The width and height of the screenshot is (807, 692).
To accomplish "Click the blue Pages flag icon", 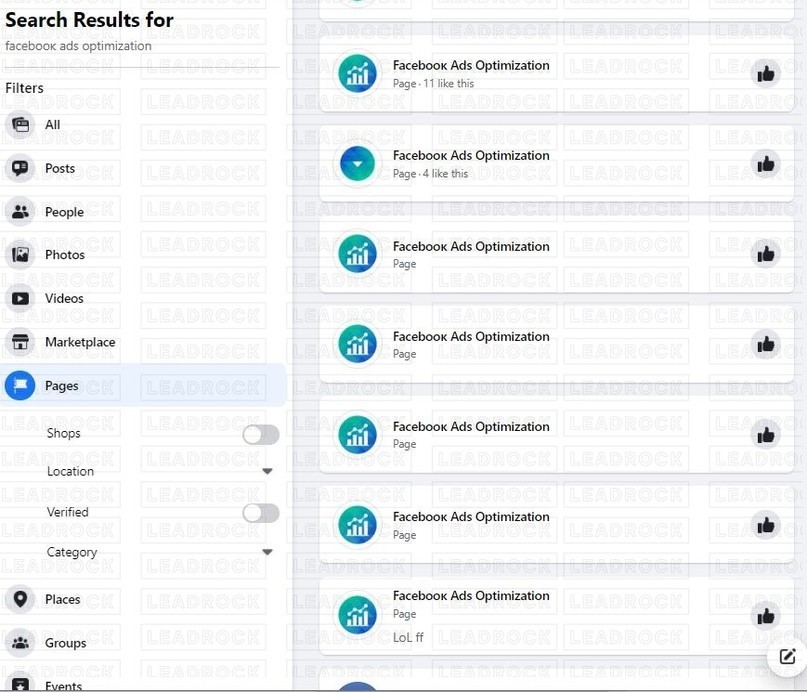I will [x=20, y=385].
